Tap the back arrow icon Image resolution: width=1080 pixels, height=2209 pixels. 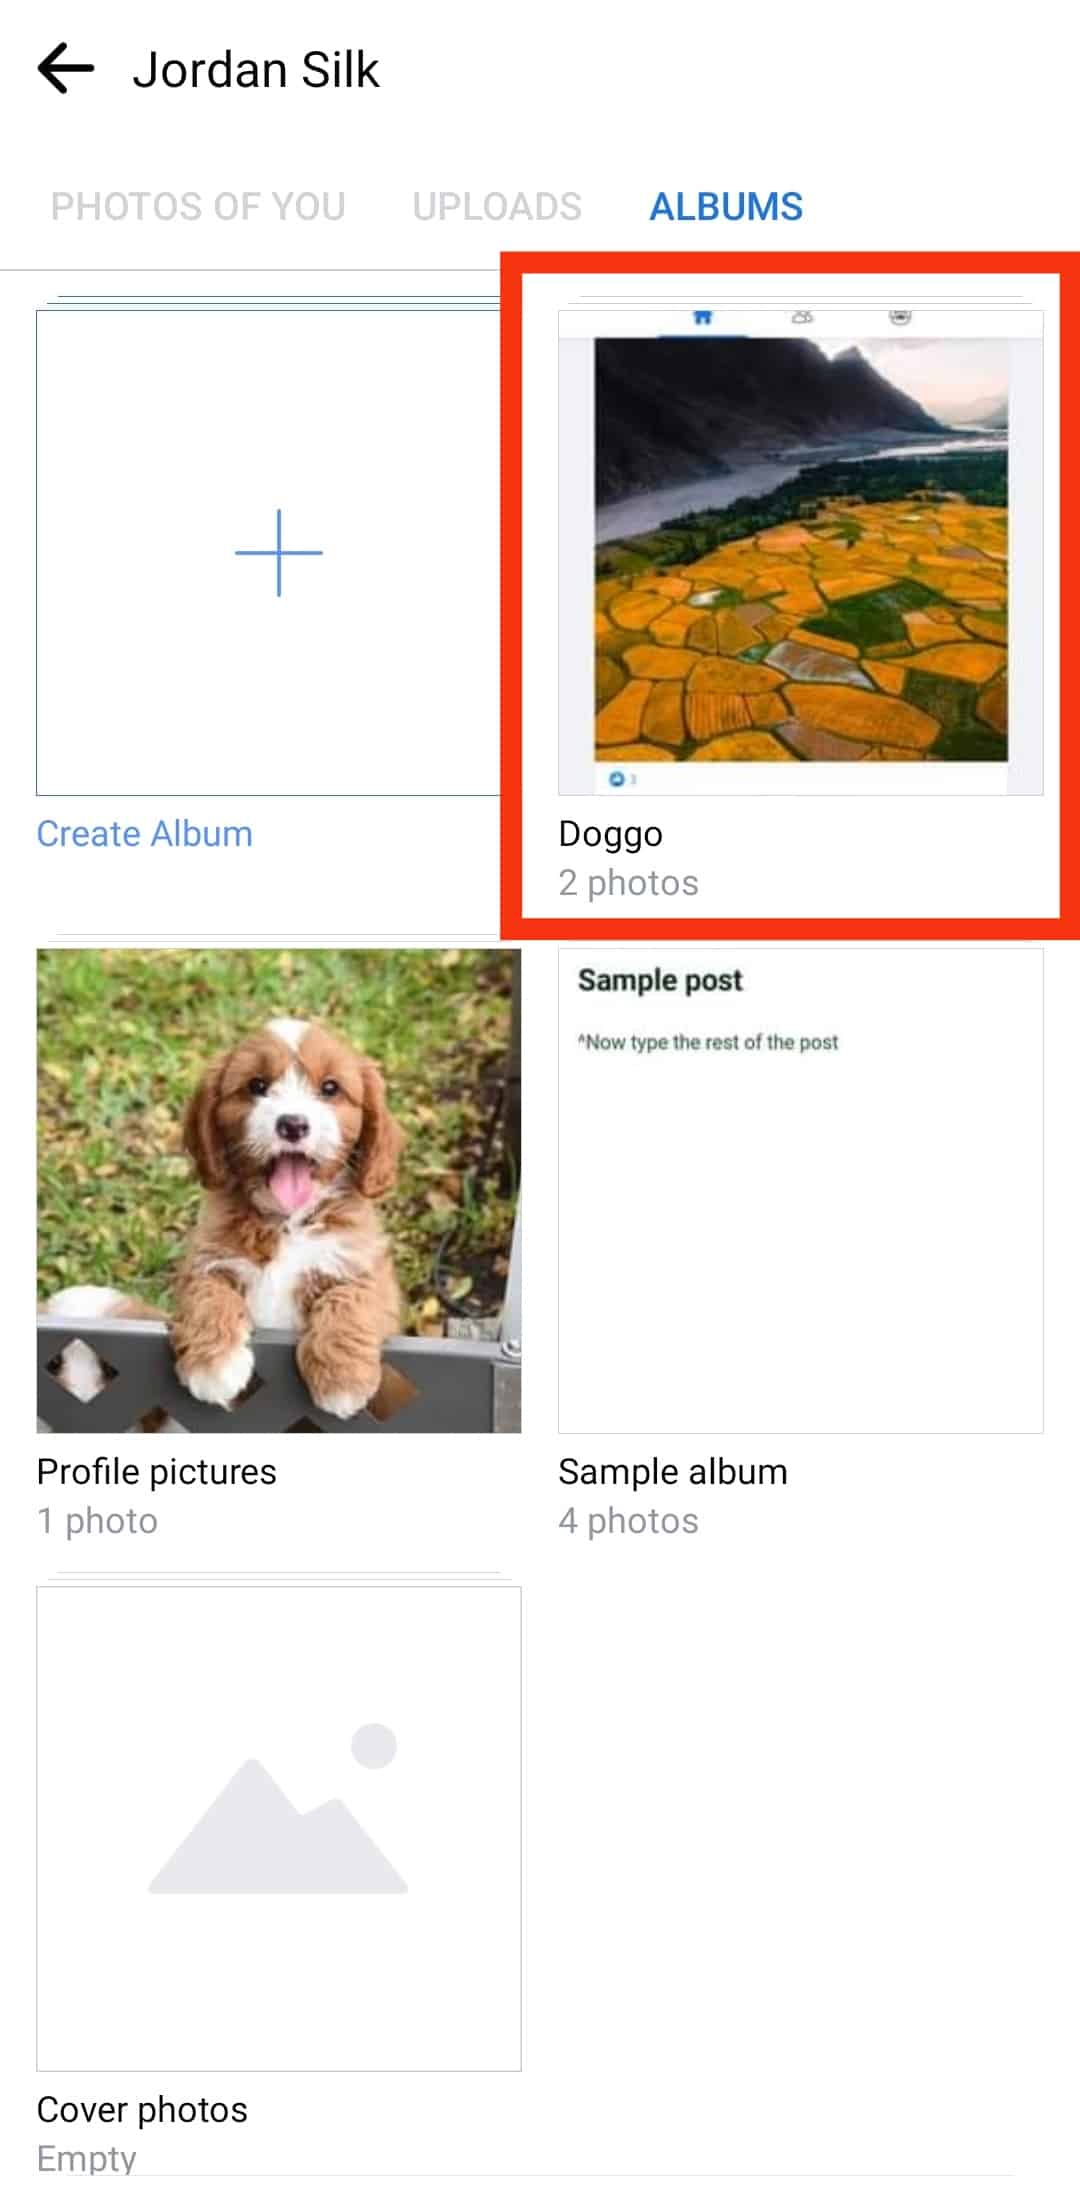[x=66, y=69]
